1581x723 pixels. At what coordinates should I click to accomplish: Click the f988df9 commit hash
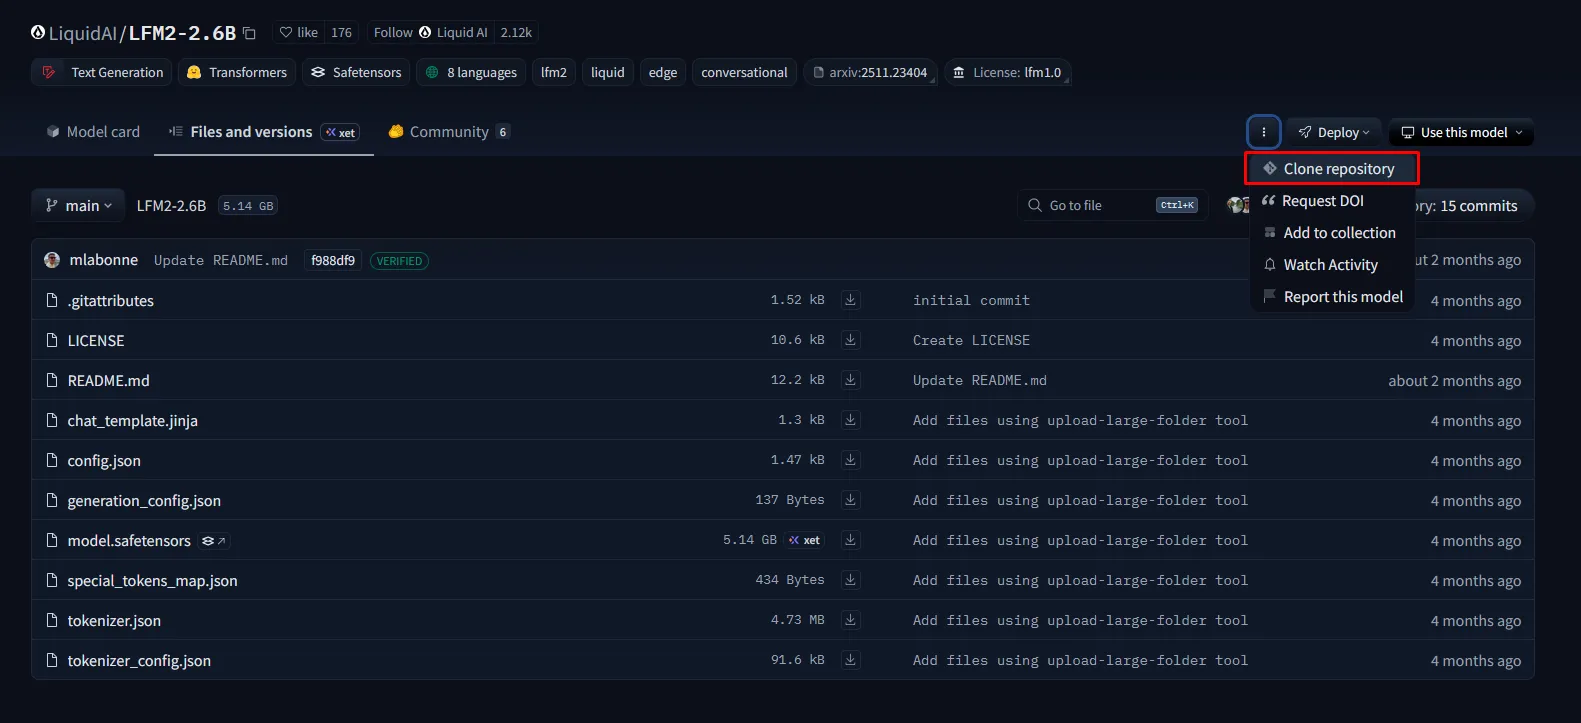point(332,261)
